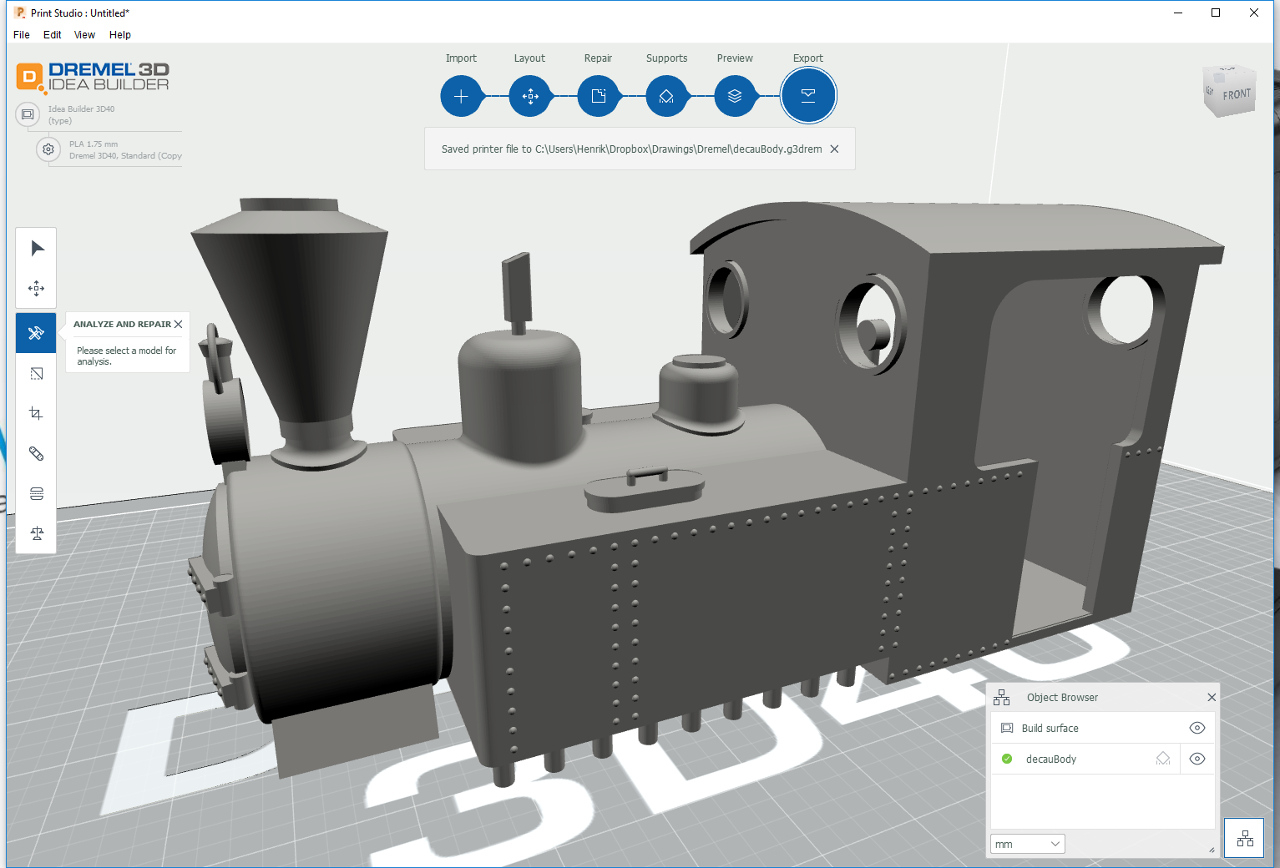Click the Object Browser title text
Screen dimensions: 1280x868
[1062, 697]
